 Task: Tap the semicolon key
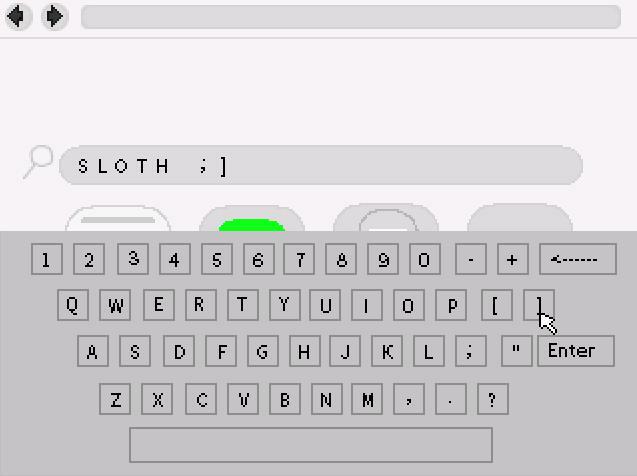tap(471, 351)
